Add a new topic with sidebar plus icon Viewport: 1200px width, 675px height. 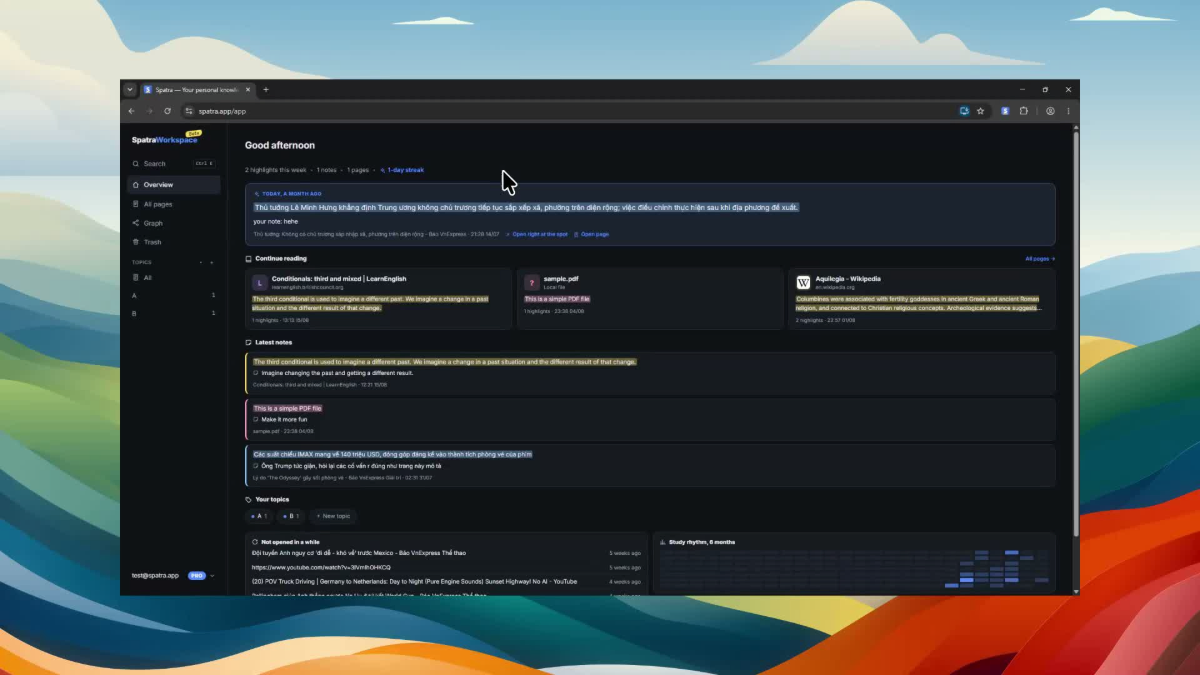212,262
